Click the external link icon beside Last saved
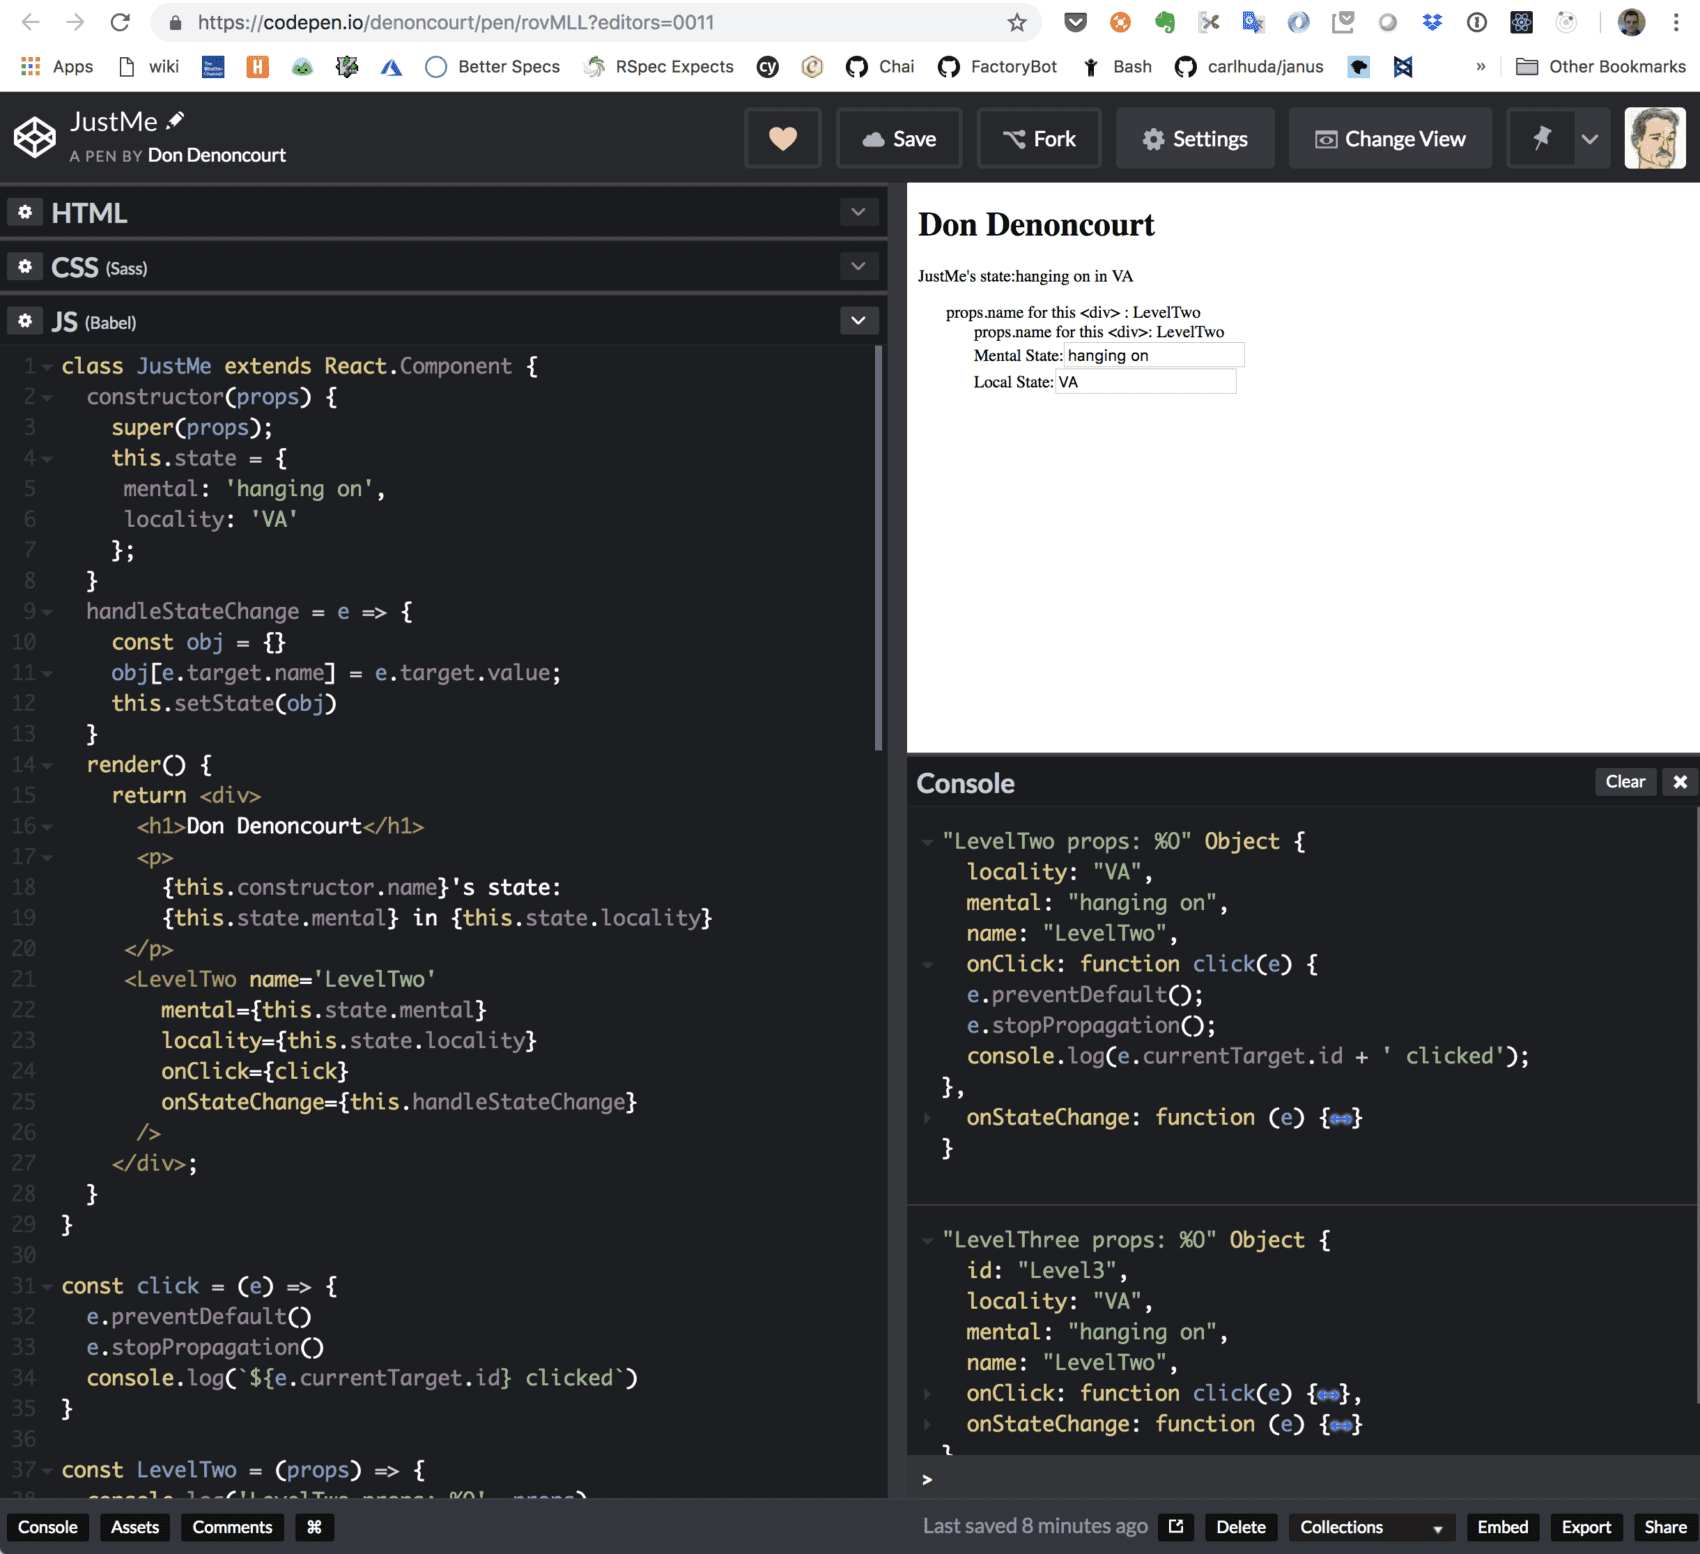This screenshot has height=1554, width=1700. [1175, 1527]
